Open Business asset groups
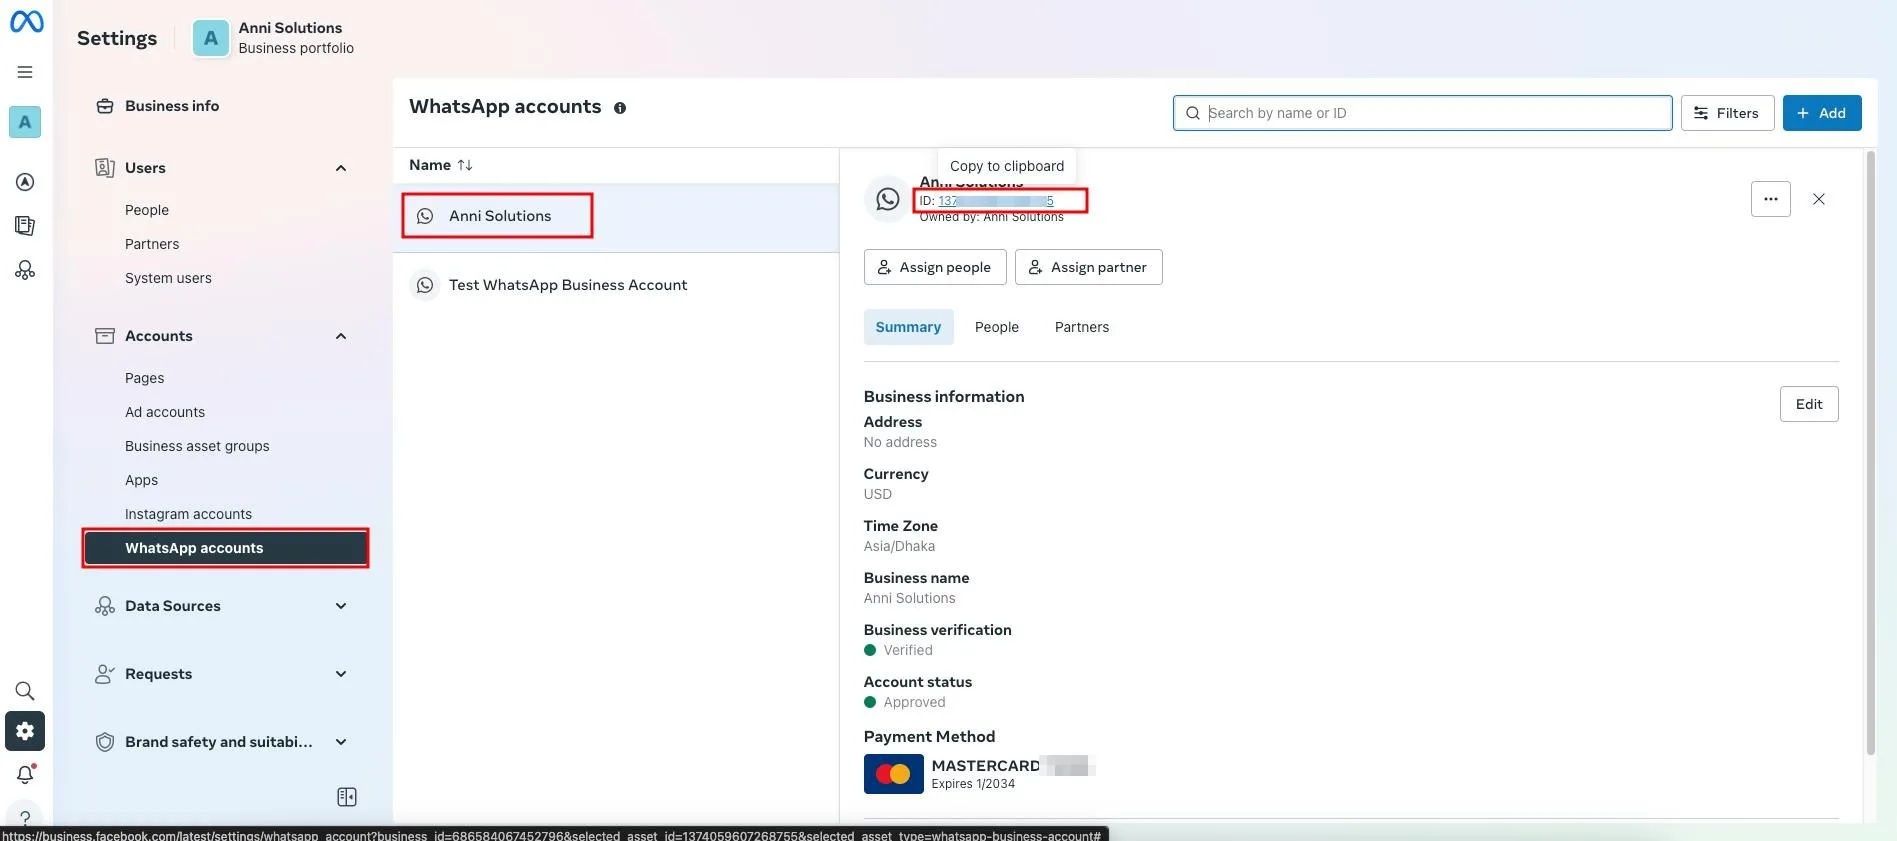 pyautogui.click(x=197, y=446)
